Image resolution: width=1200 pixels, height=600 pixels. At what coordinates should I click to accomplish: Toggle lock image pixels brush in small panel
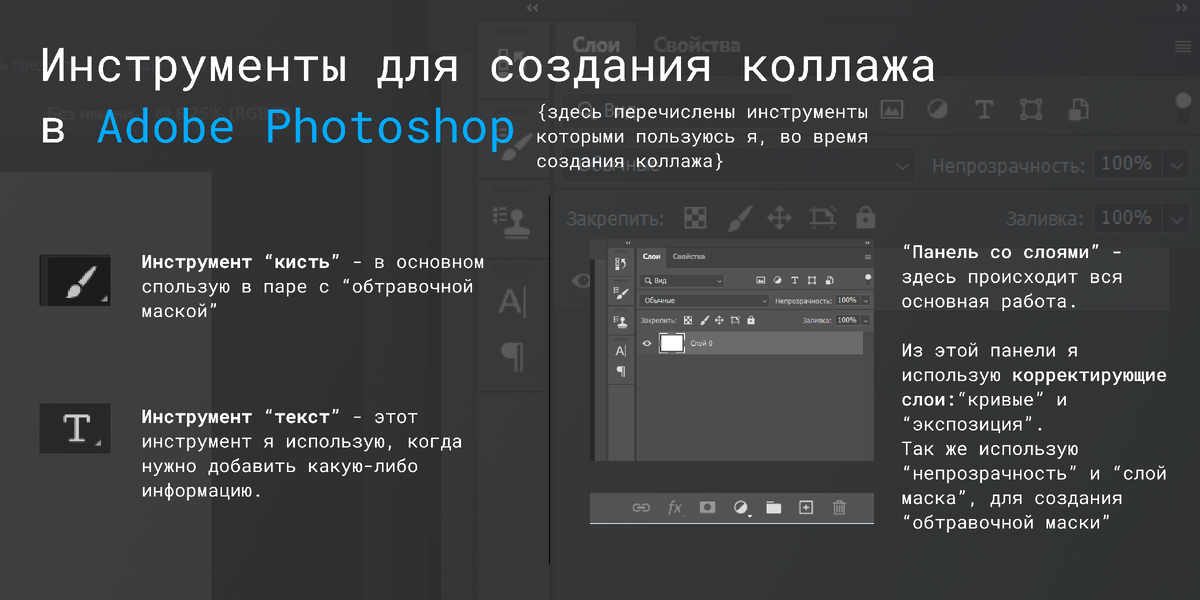pos(704,320)
